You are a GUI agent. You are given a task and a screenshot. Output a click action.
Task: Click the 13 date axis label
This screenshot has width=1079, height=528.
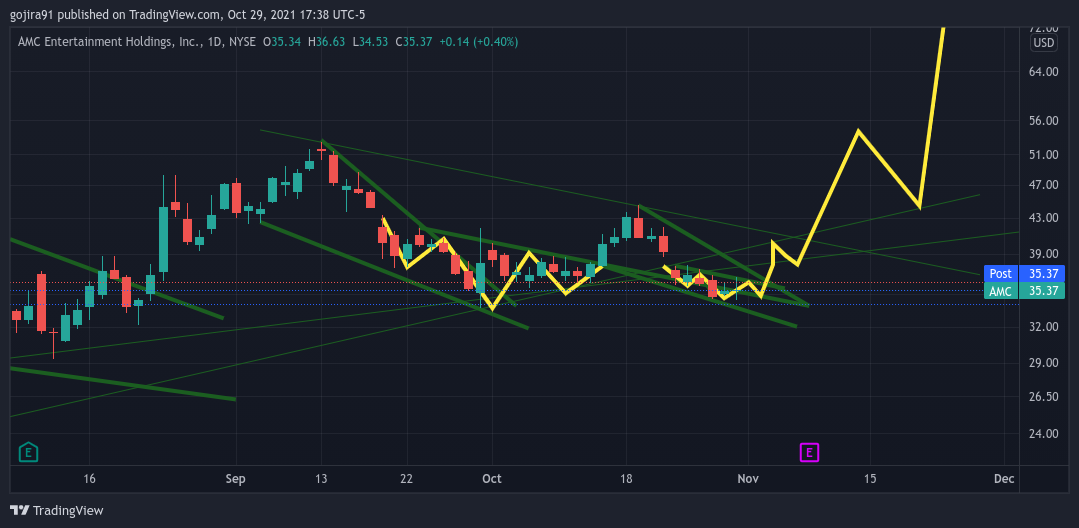tap(321, 478)
